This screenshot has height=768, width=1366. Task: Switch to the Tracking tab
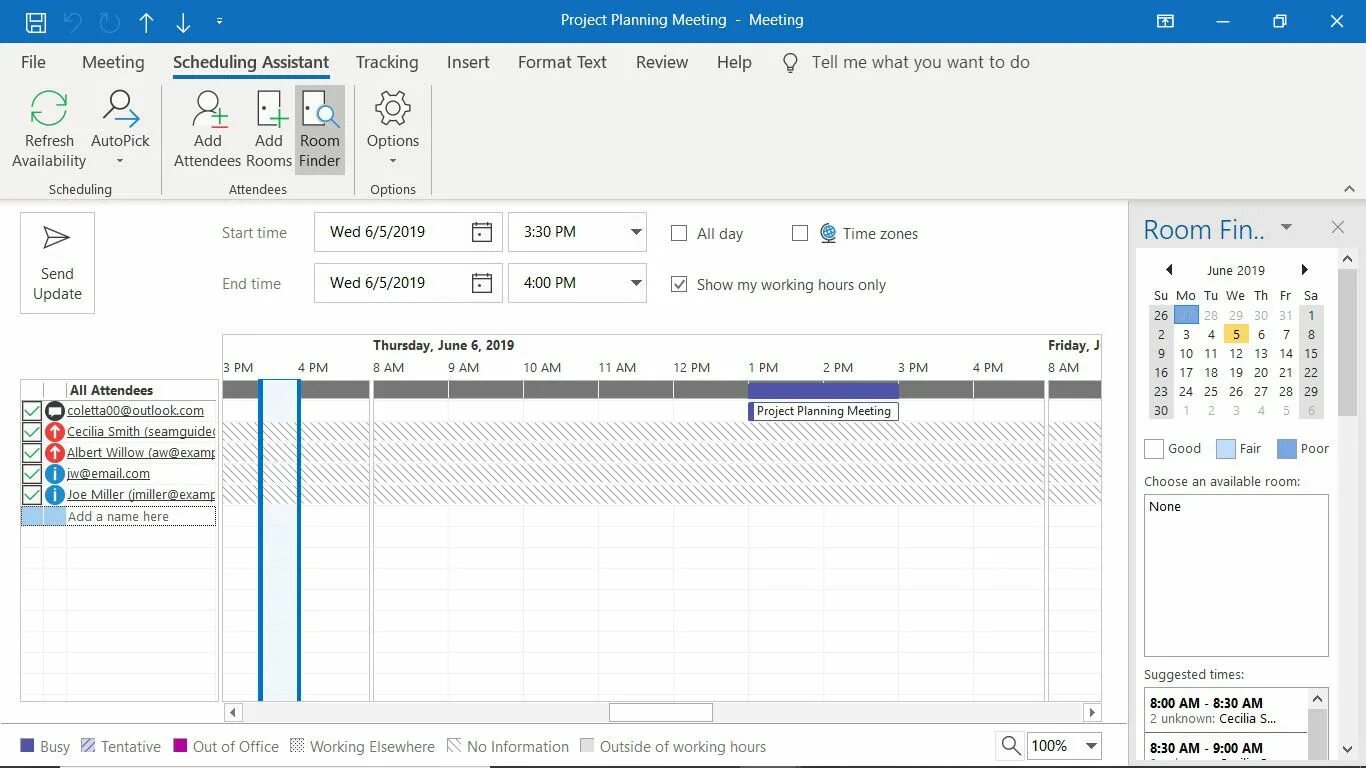click(387, 62)
